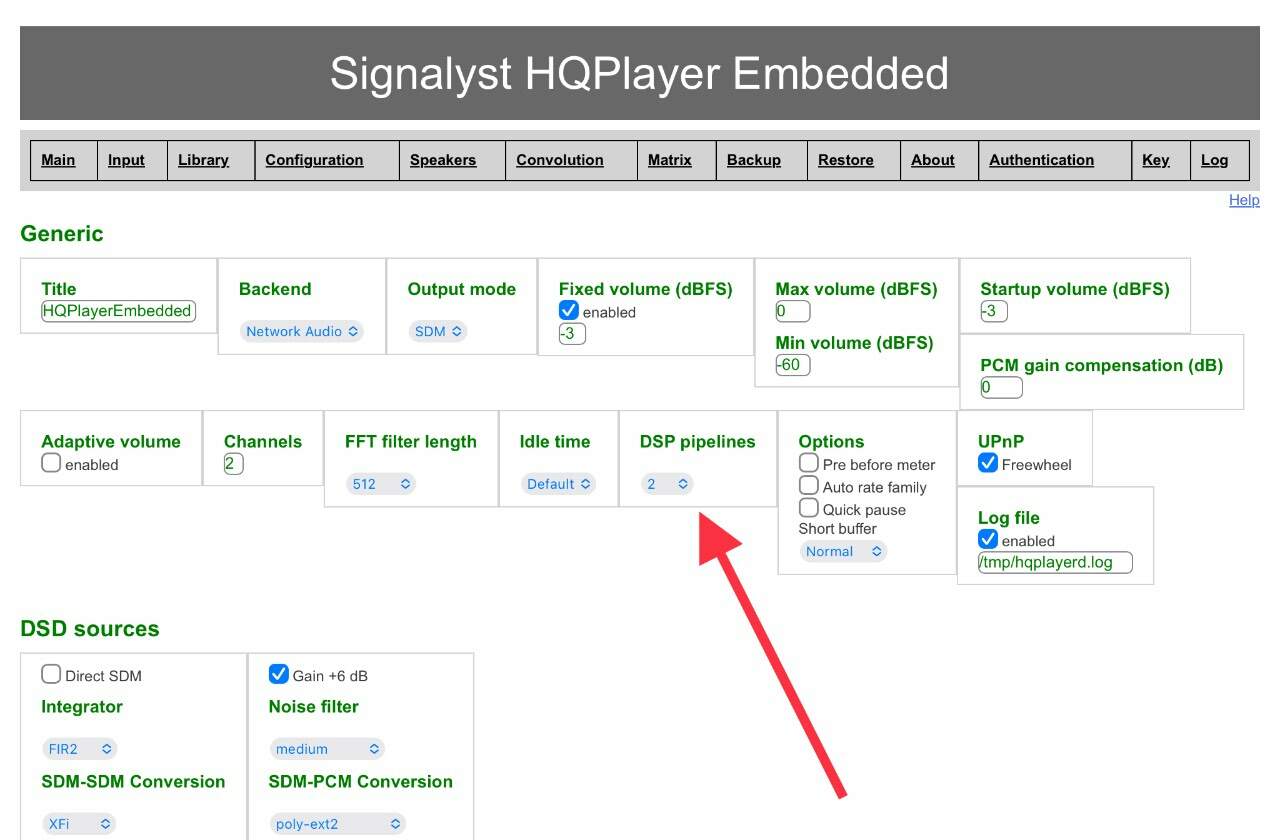Viewport: 1280px width, 840px height.
Task: Click the Channels input field
Action: click(x=234, y=464)
